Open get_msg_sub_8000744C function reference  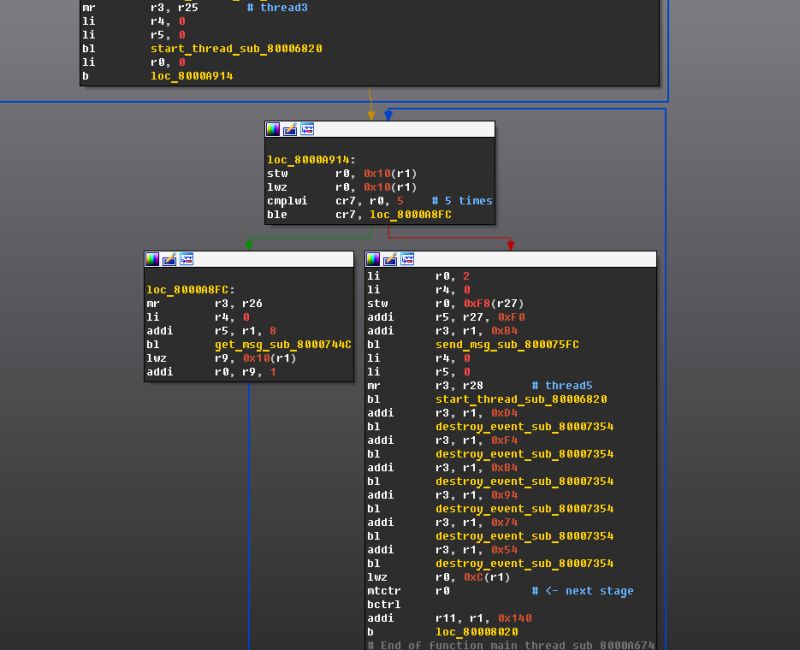(x=283, y=344)
